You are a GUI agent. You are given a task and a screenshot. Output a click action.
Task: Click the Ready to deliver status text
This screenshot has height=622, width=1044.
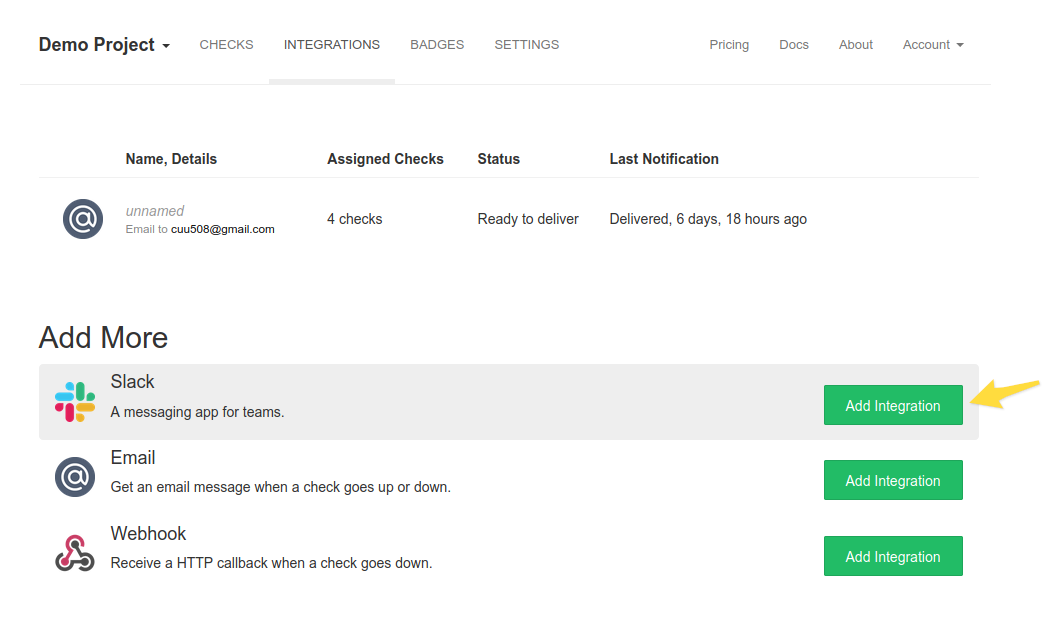(x=527, y=218)
